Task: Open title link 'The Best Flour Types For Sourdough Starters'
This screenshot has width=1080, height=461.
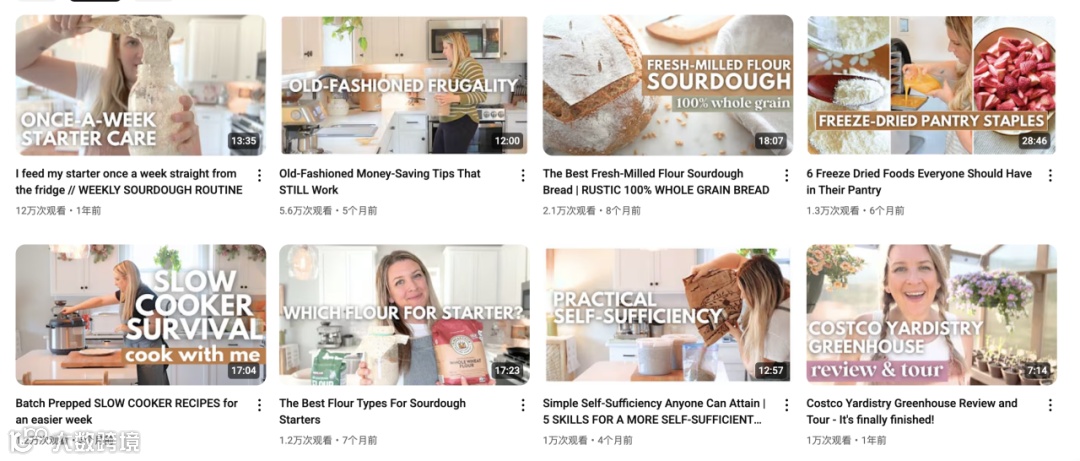Action: (x=373, y=411)
